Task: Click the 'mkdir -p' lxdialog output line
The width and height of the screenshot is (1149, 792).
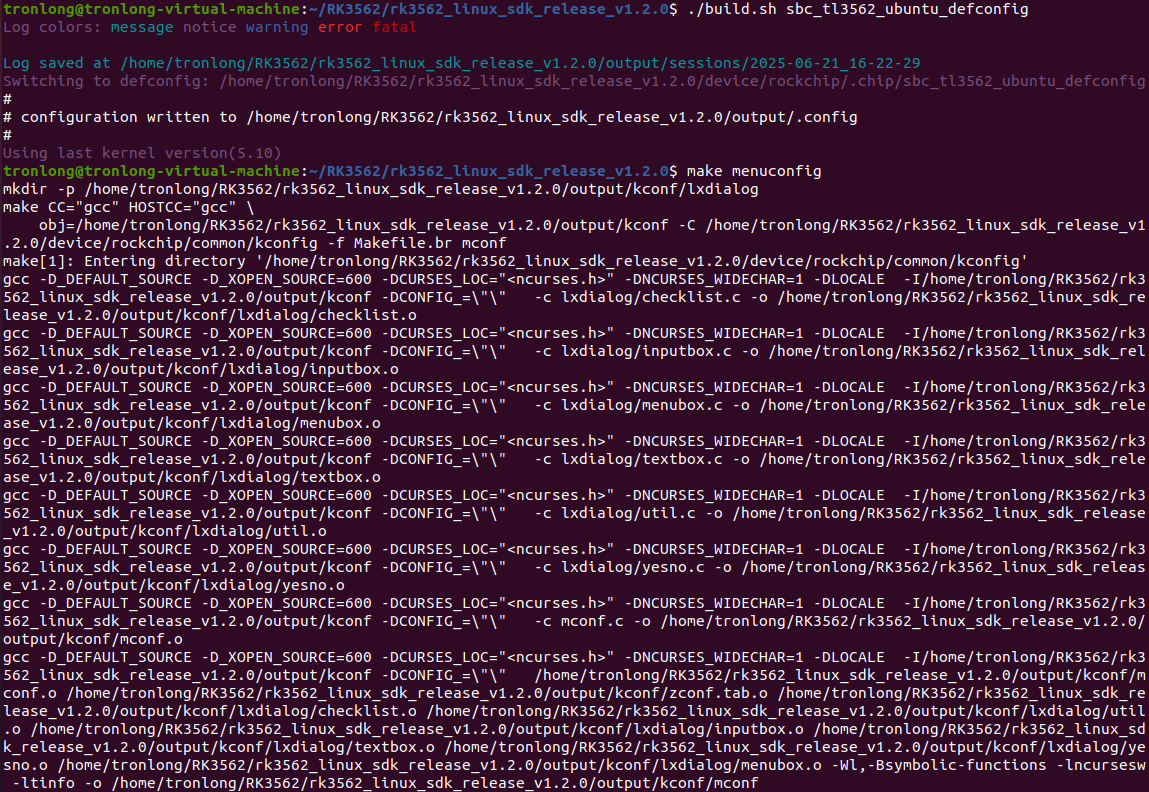Action: [380, 189]
